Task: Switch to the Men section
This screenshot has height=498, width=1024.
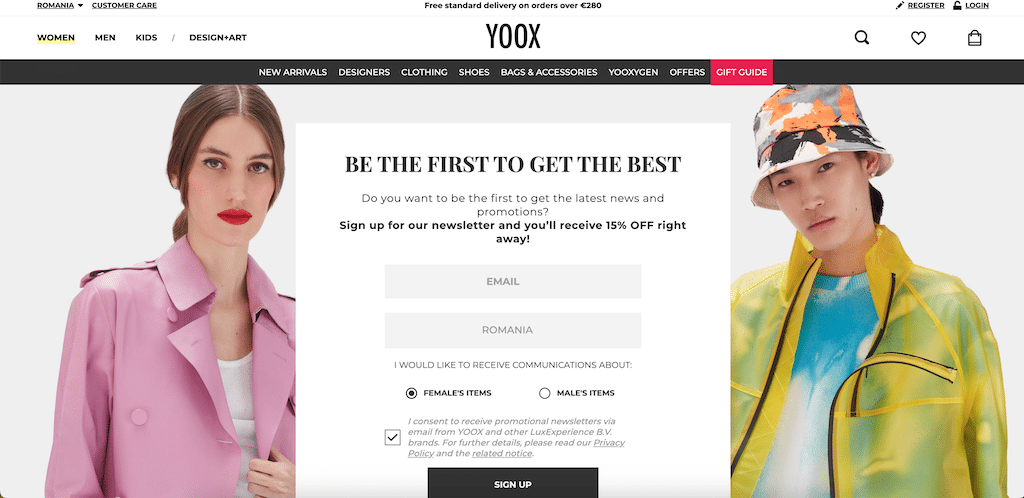Action: click(105, 38)
